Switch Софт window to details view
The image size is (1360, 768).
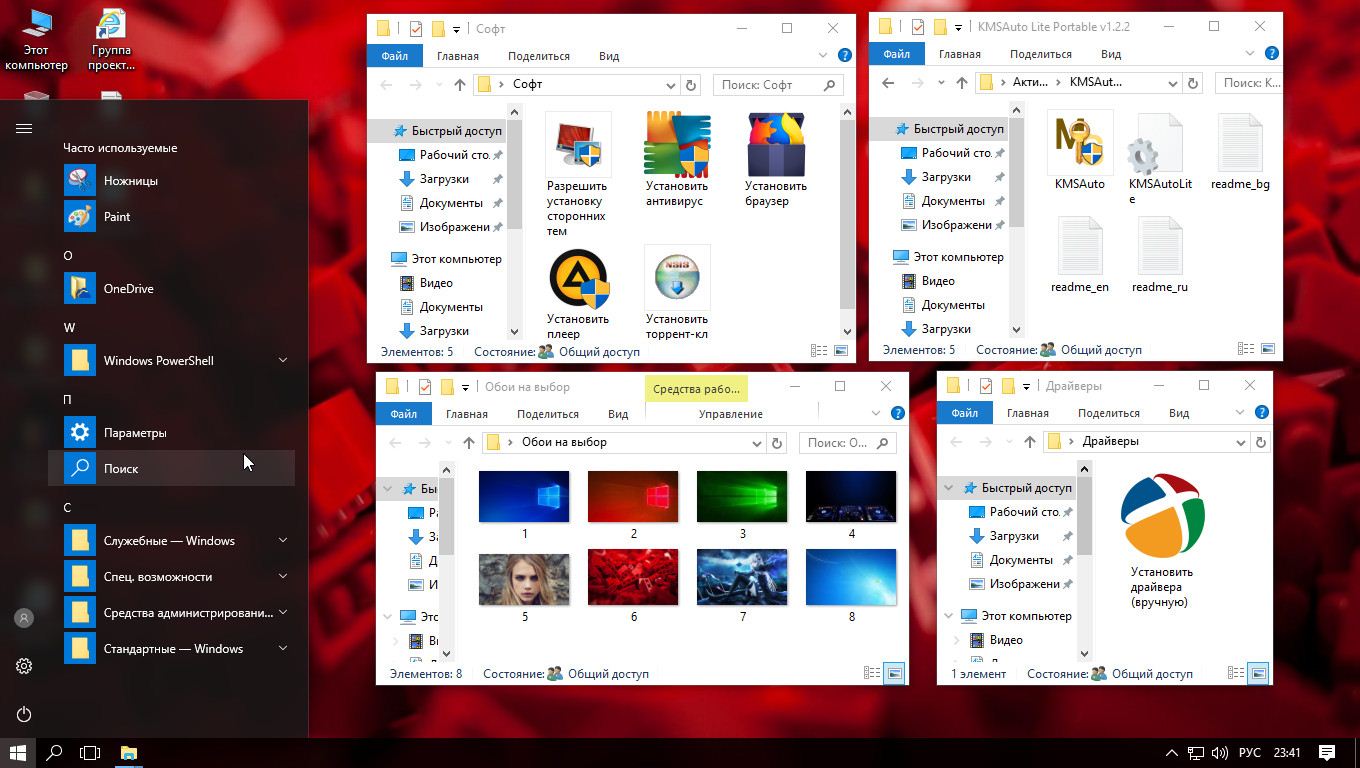(819, 351)
